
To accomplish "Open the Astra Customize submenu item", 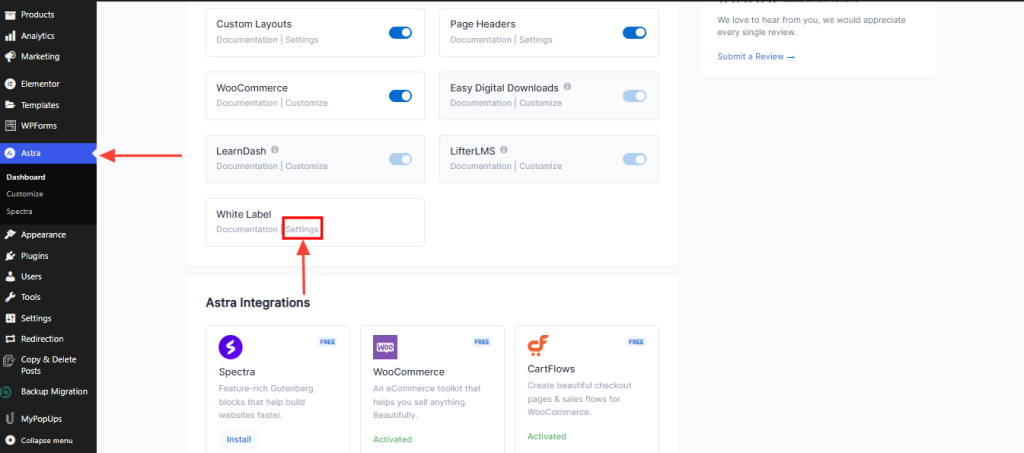I will click(25, 194).
